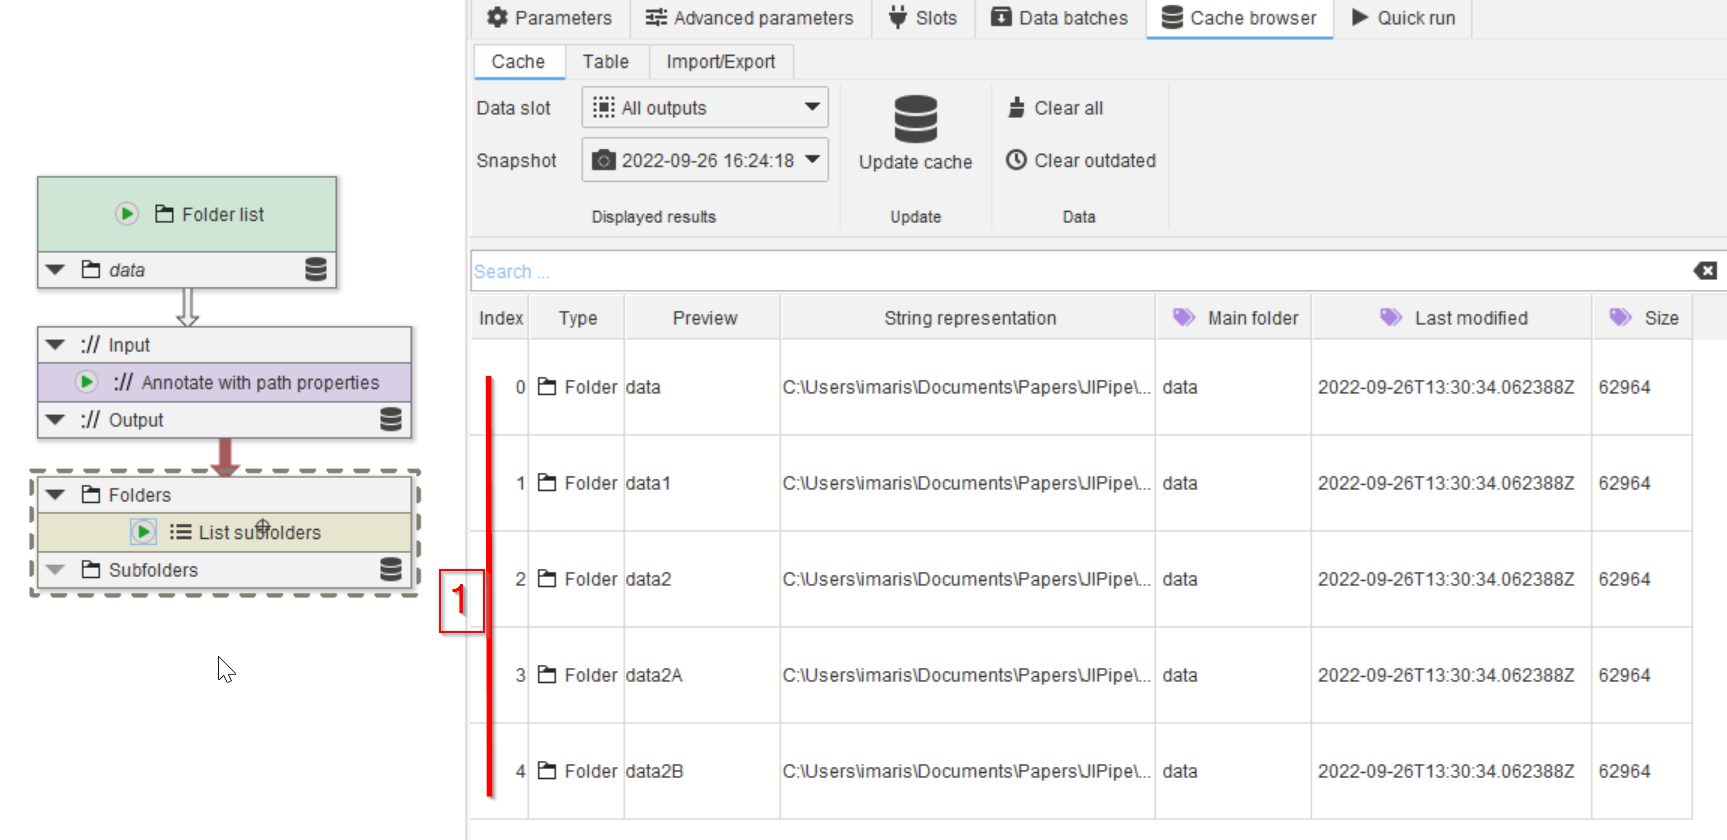Image resolution: width=1727 pixels, height=840 pixels.
Task: Click the Clear outdated clock icon
Action: pos(1016,160)
